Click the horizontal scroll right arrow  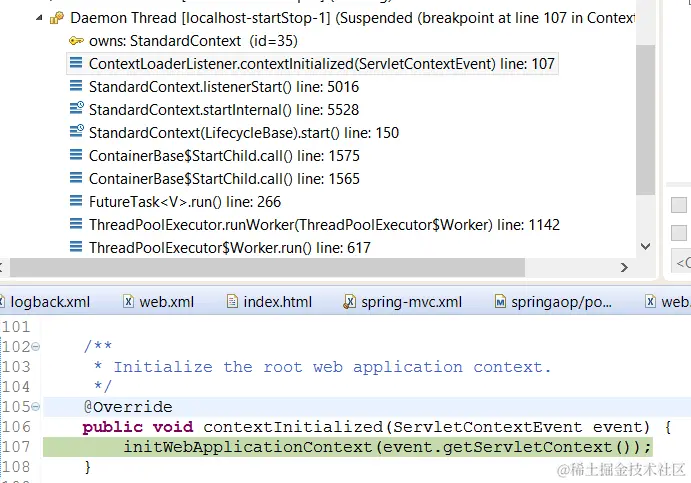point(624,268)
